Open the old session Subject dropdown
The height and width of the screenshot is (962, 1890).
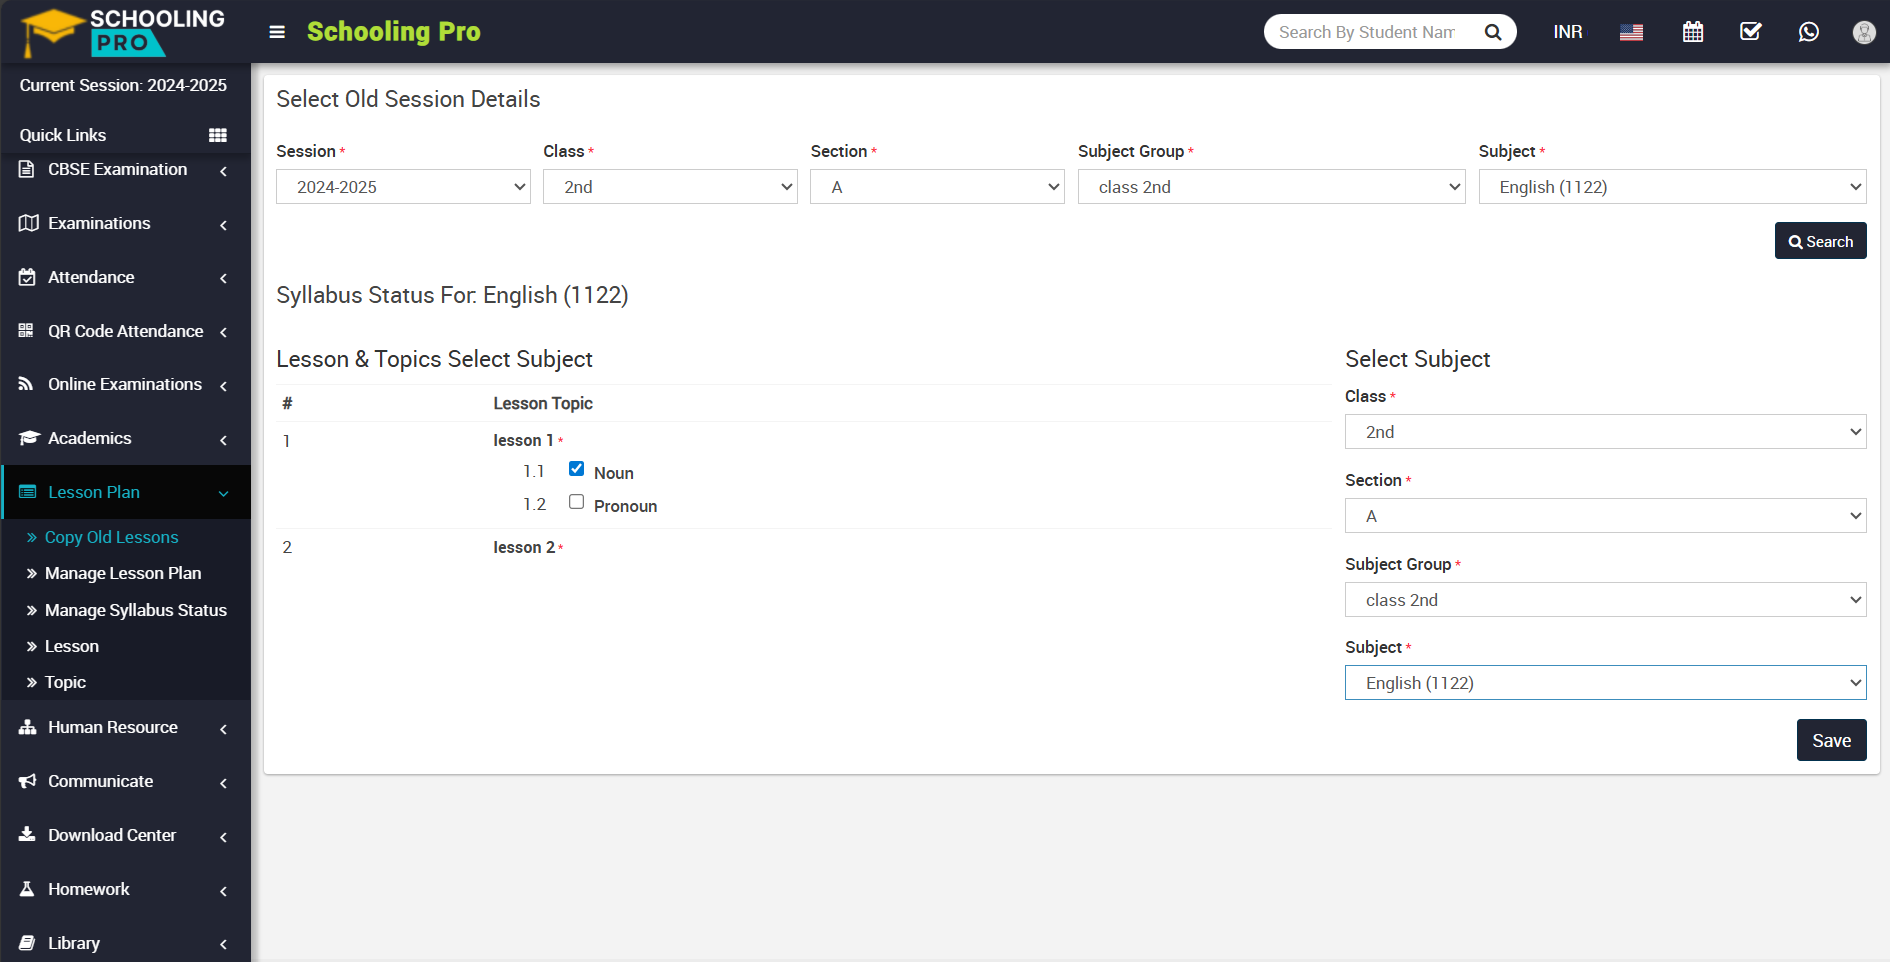[x=1672, y=187]
